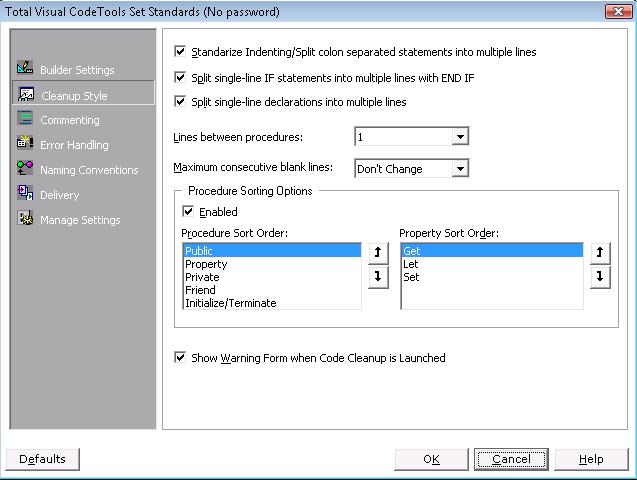Move selected property type up
Image resolution: width=637 pixels, height=480 pixels.
point(600,253)
